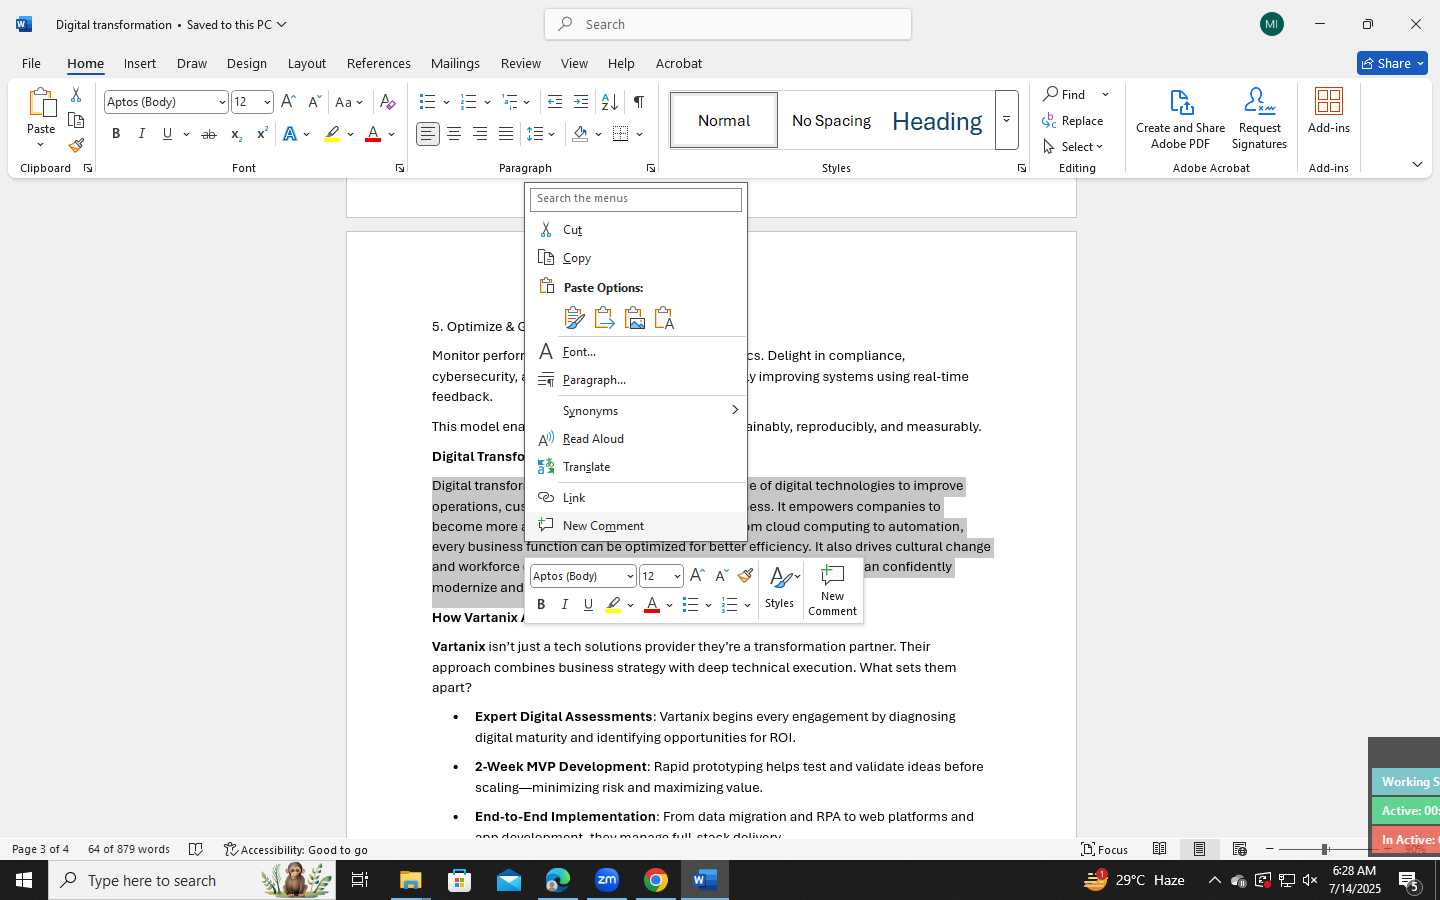The height and width of the screenshot is (900, 1440).
Task: Toggle Align Left in the ribbon
Action: pyautogui.click(x=428, y=134)
